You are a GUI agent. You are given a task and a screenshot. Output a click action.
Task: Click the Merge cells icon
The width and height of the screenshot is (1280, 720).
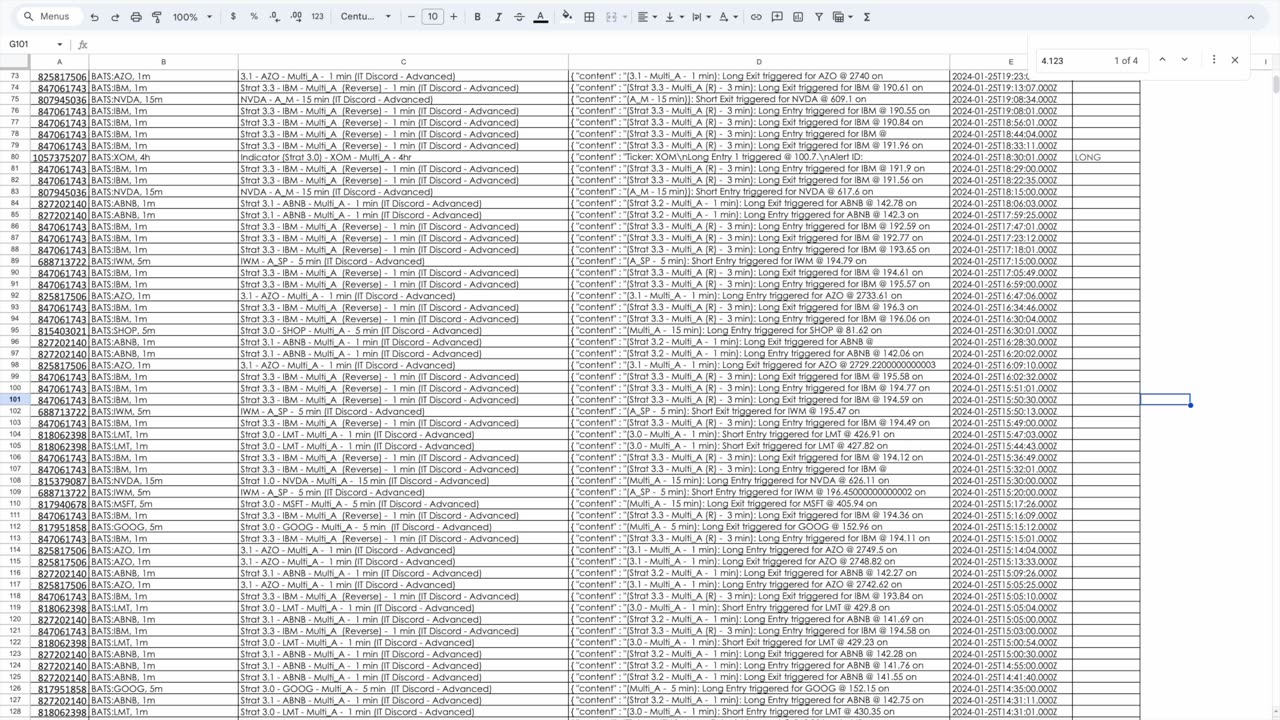tap(610, 17)
